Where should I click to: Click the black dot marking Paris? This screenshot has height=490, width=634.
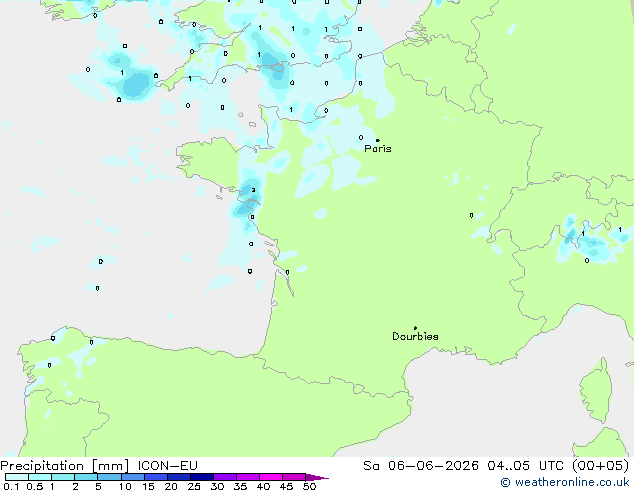pyautogui.click(x=378, y=140)
